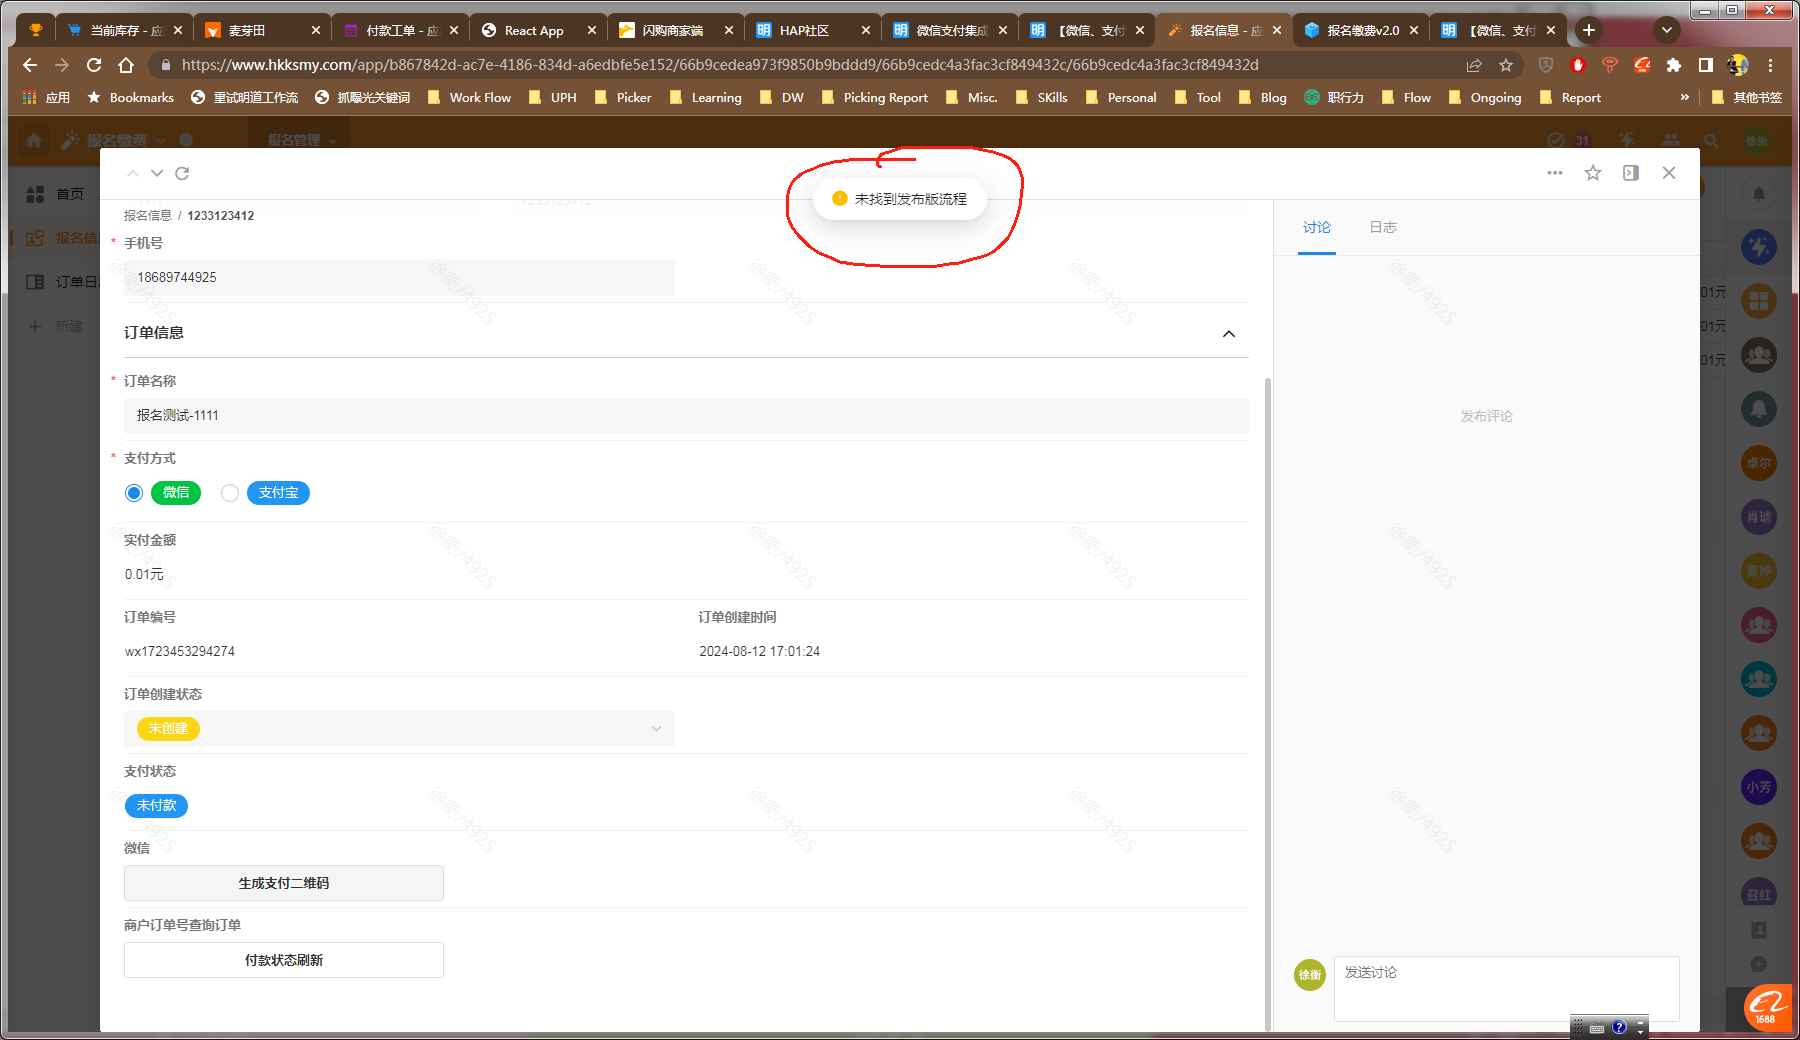Click the 生成支付二维码 button

point(284,883)
